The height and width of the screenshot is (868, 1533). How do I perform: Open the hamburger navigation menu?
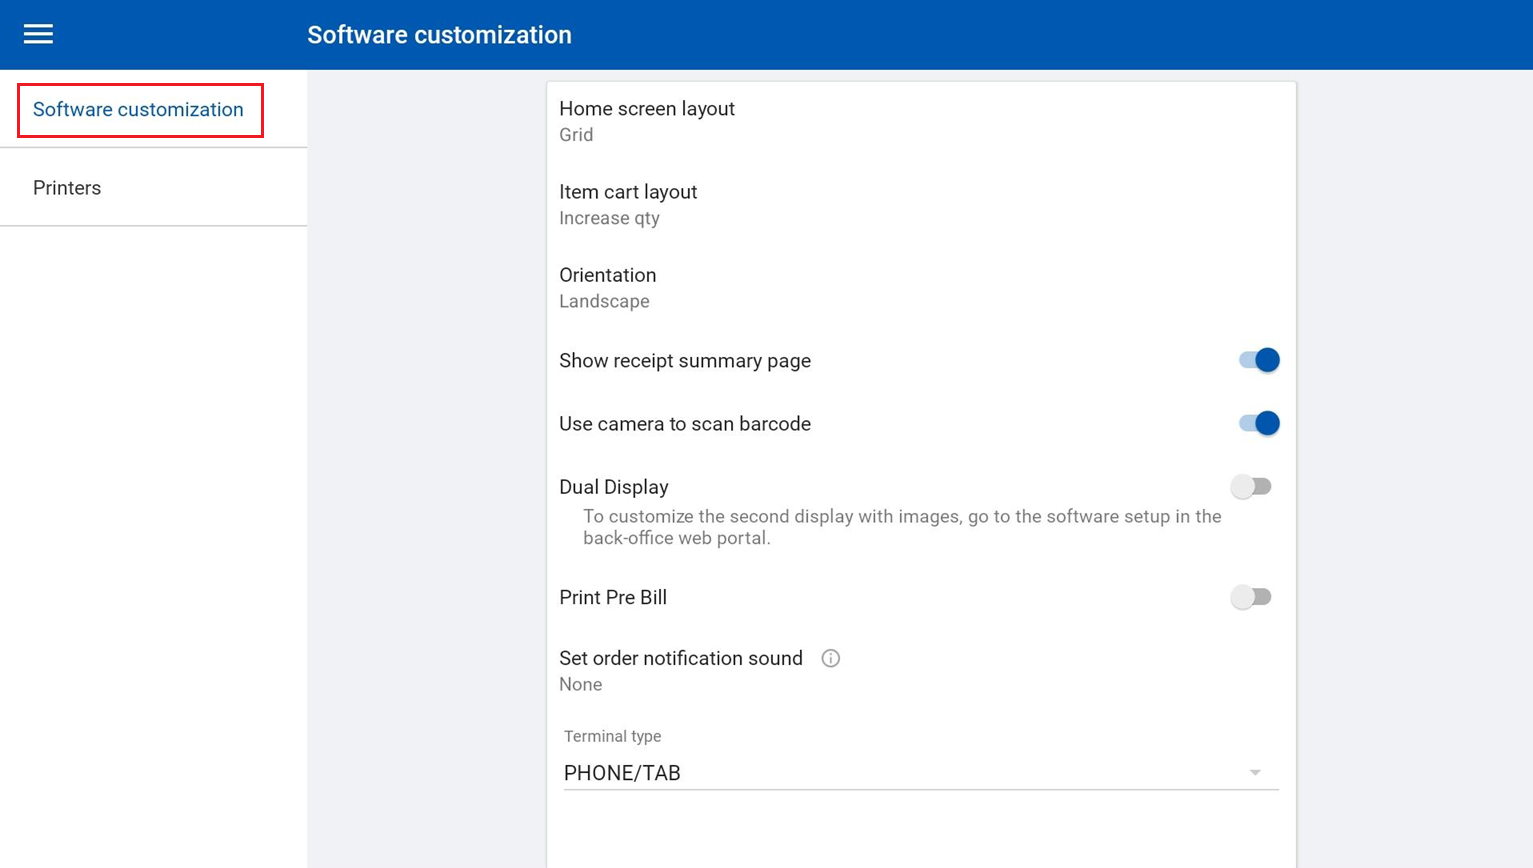38,34
